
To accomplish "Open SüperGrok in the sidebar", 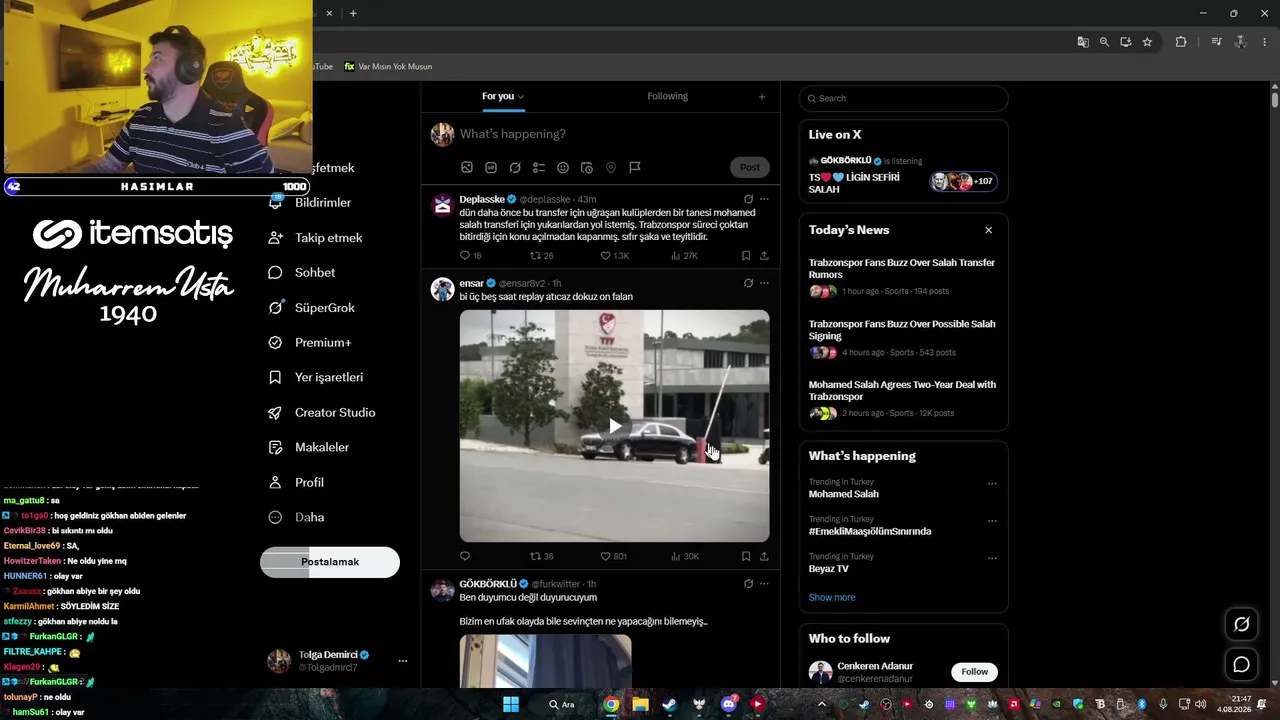I will (312, 308).
